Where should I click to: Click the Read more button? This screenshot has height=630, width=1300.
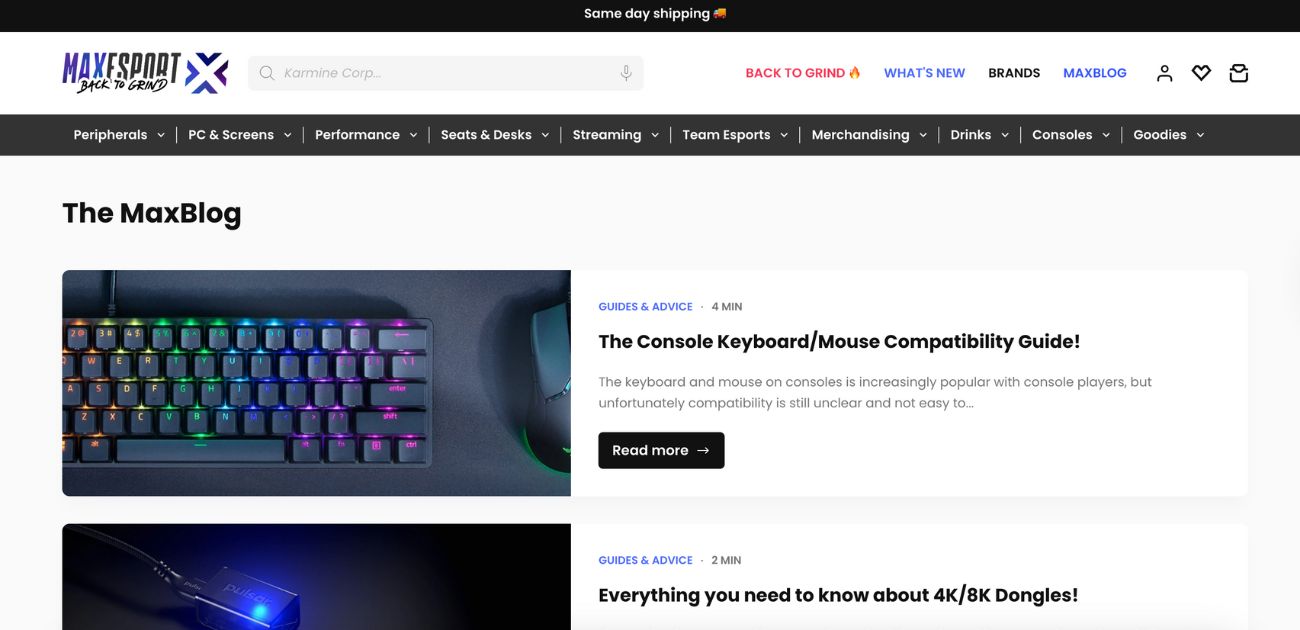pyautogui.click(x=661, y=450)
